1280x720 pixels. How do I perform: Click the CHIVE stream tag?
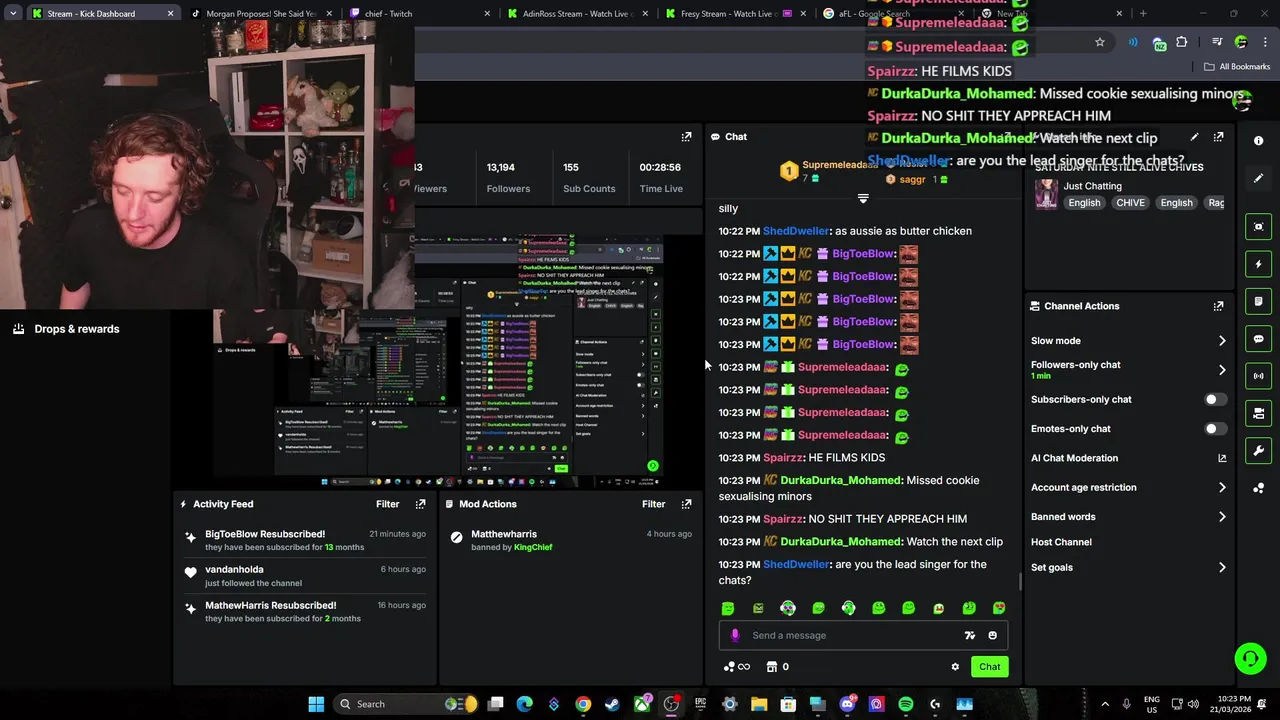click(1130, 203)
